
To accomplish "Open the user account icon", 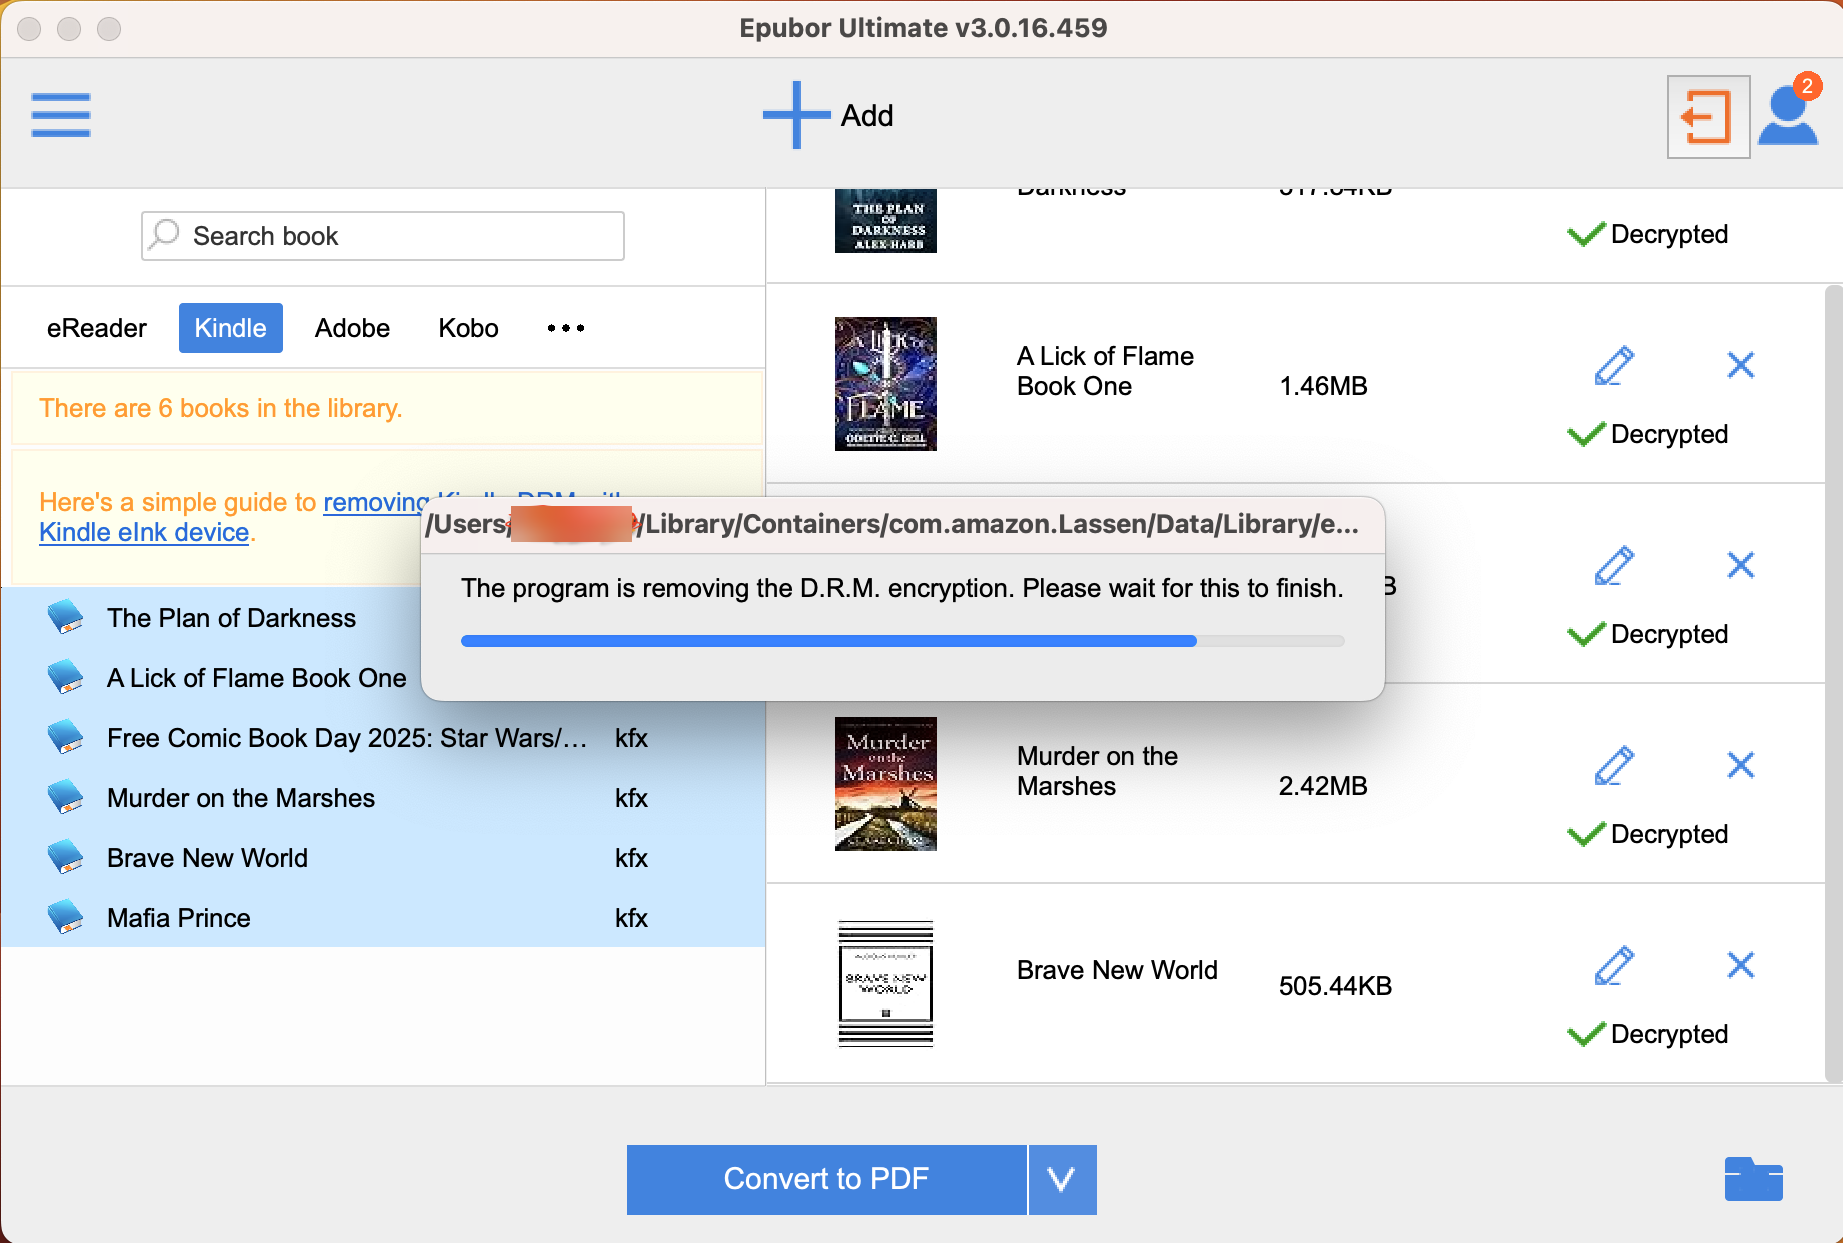I will 1787,117.
